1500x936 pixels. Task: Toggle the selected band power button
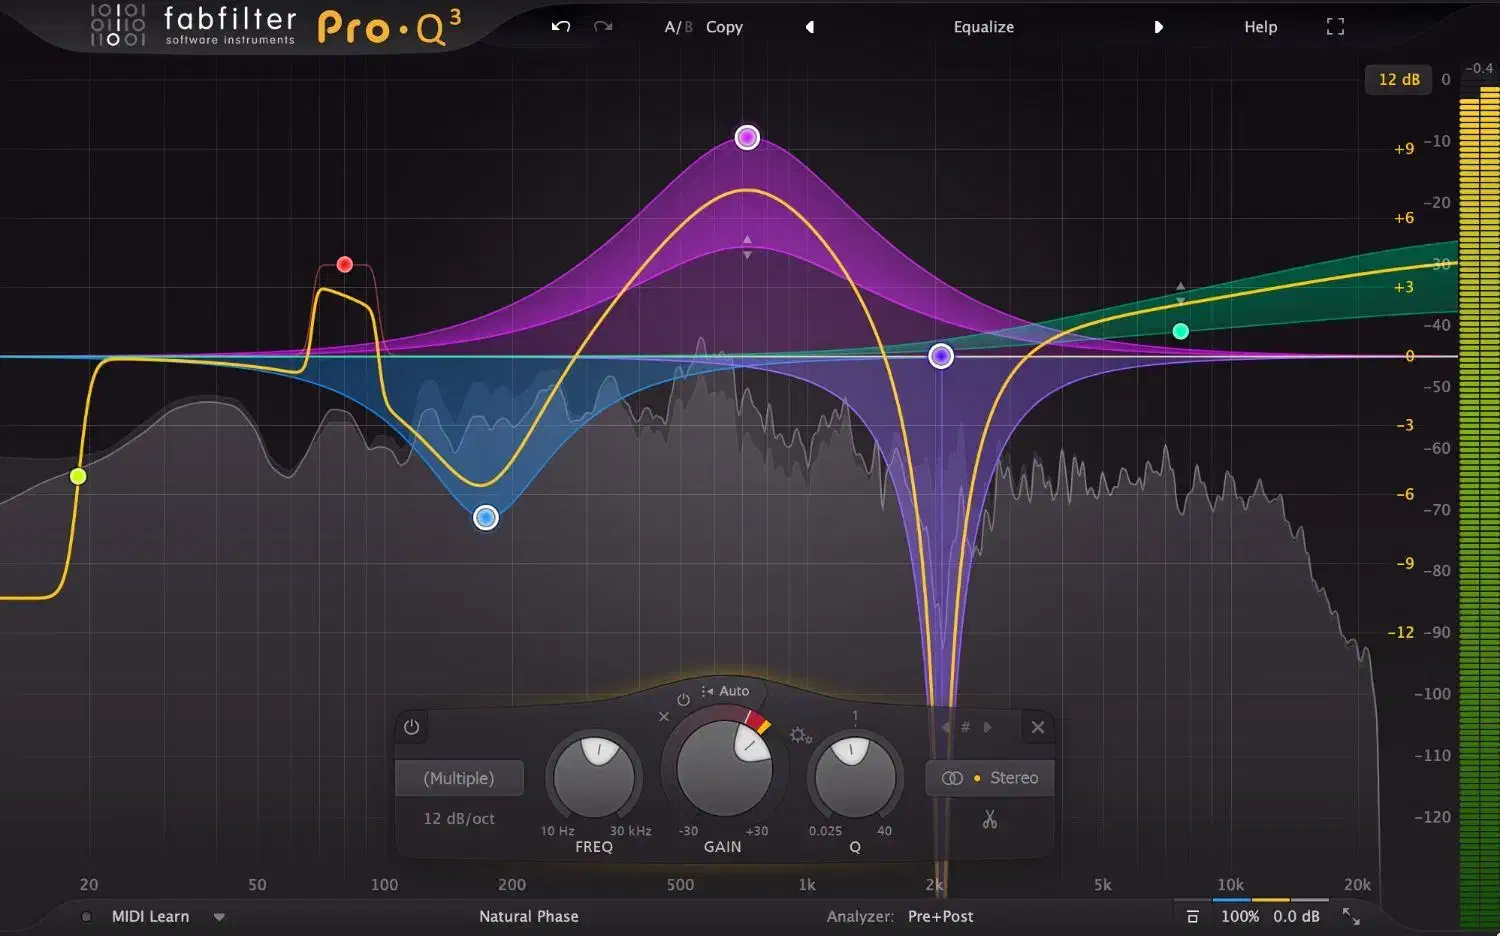[x=411, y=727]
